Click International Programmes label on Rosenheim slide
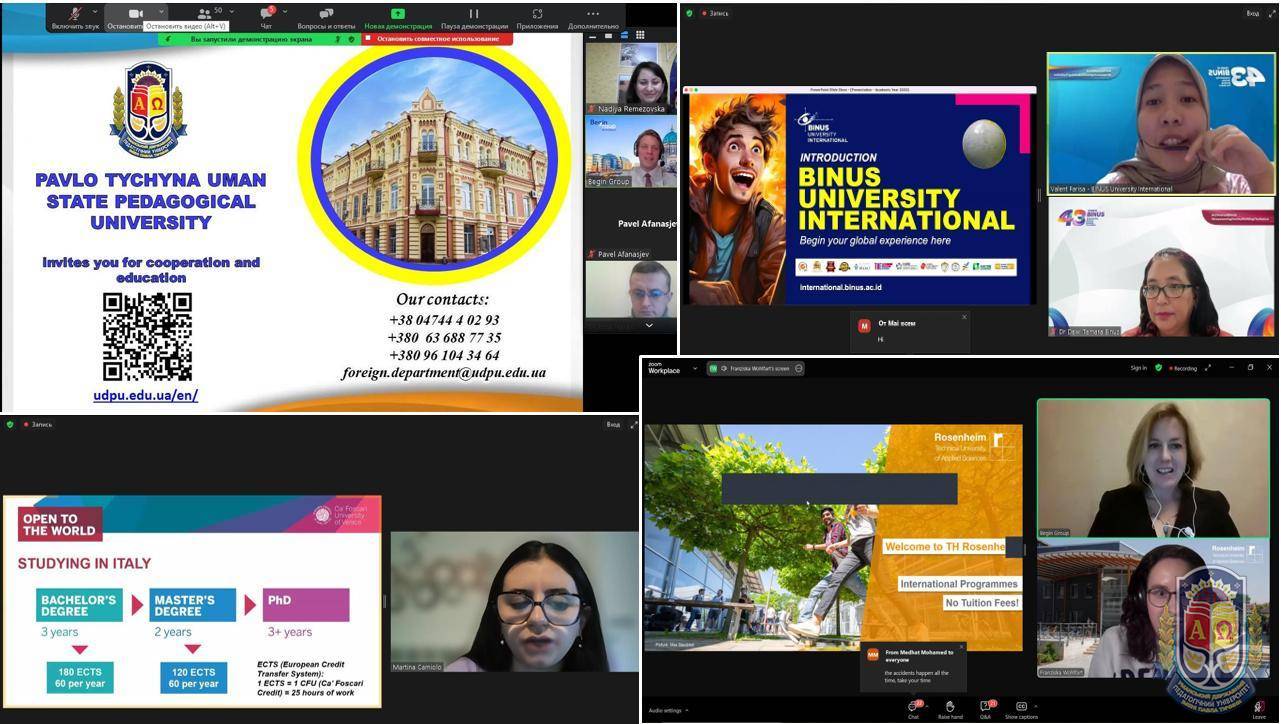 [x=959, y=583]
